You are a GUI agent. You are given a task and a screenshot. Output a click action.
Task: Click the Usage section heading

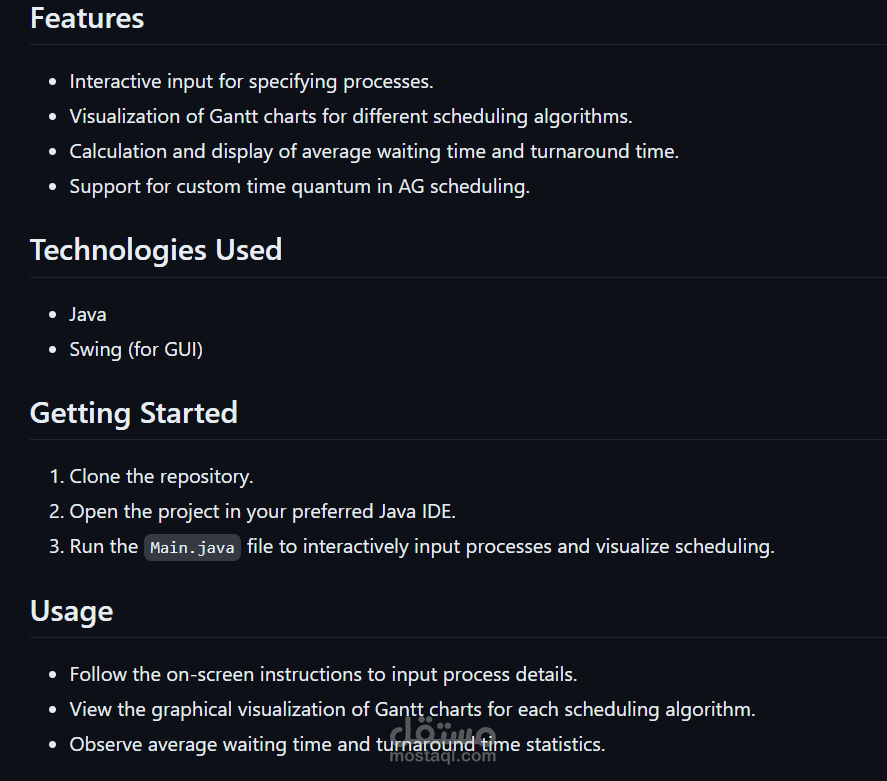coord(71,610)
